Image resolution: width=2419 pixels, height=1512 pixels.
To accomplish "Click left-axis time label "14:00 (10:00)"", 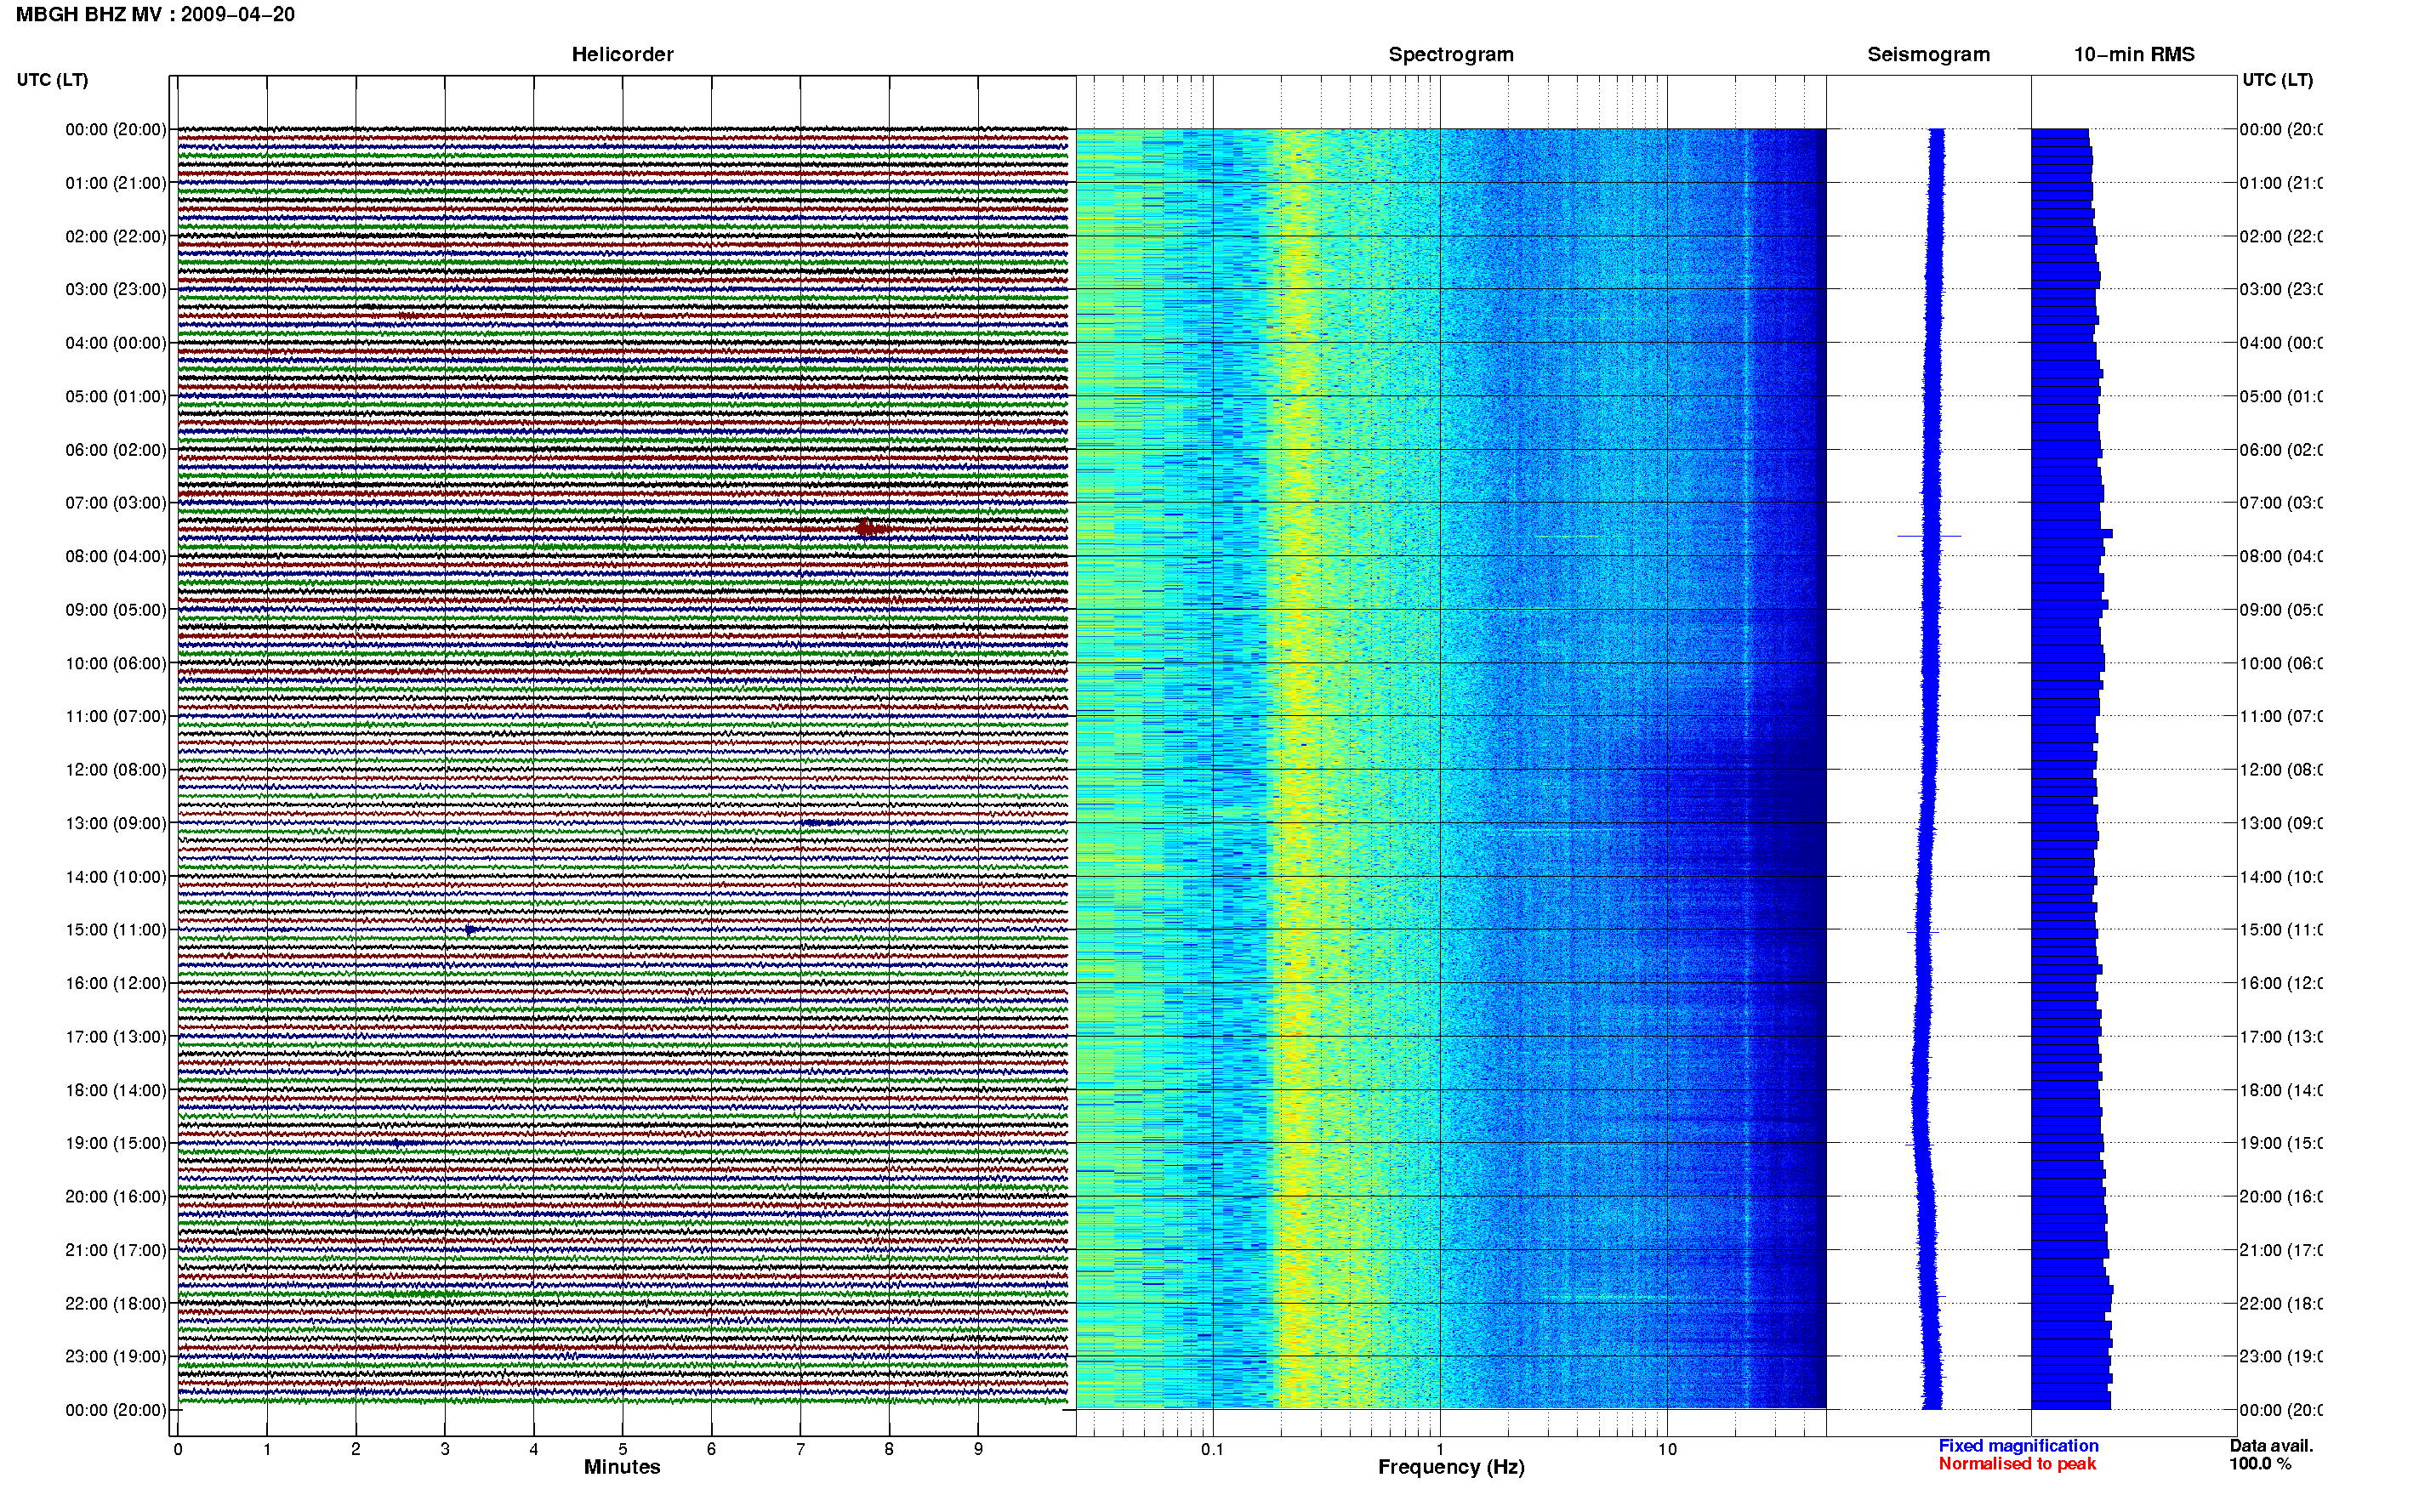I will coord(116,877).
